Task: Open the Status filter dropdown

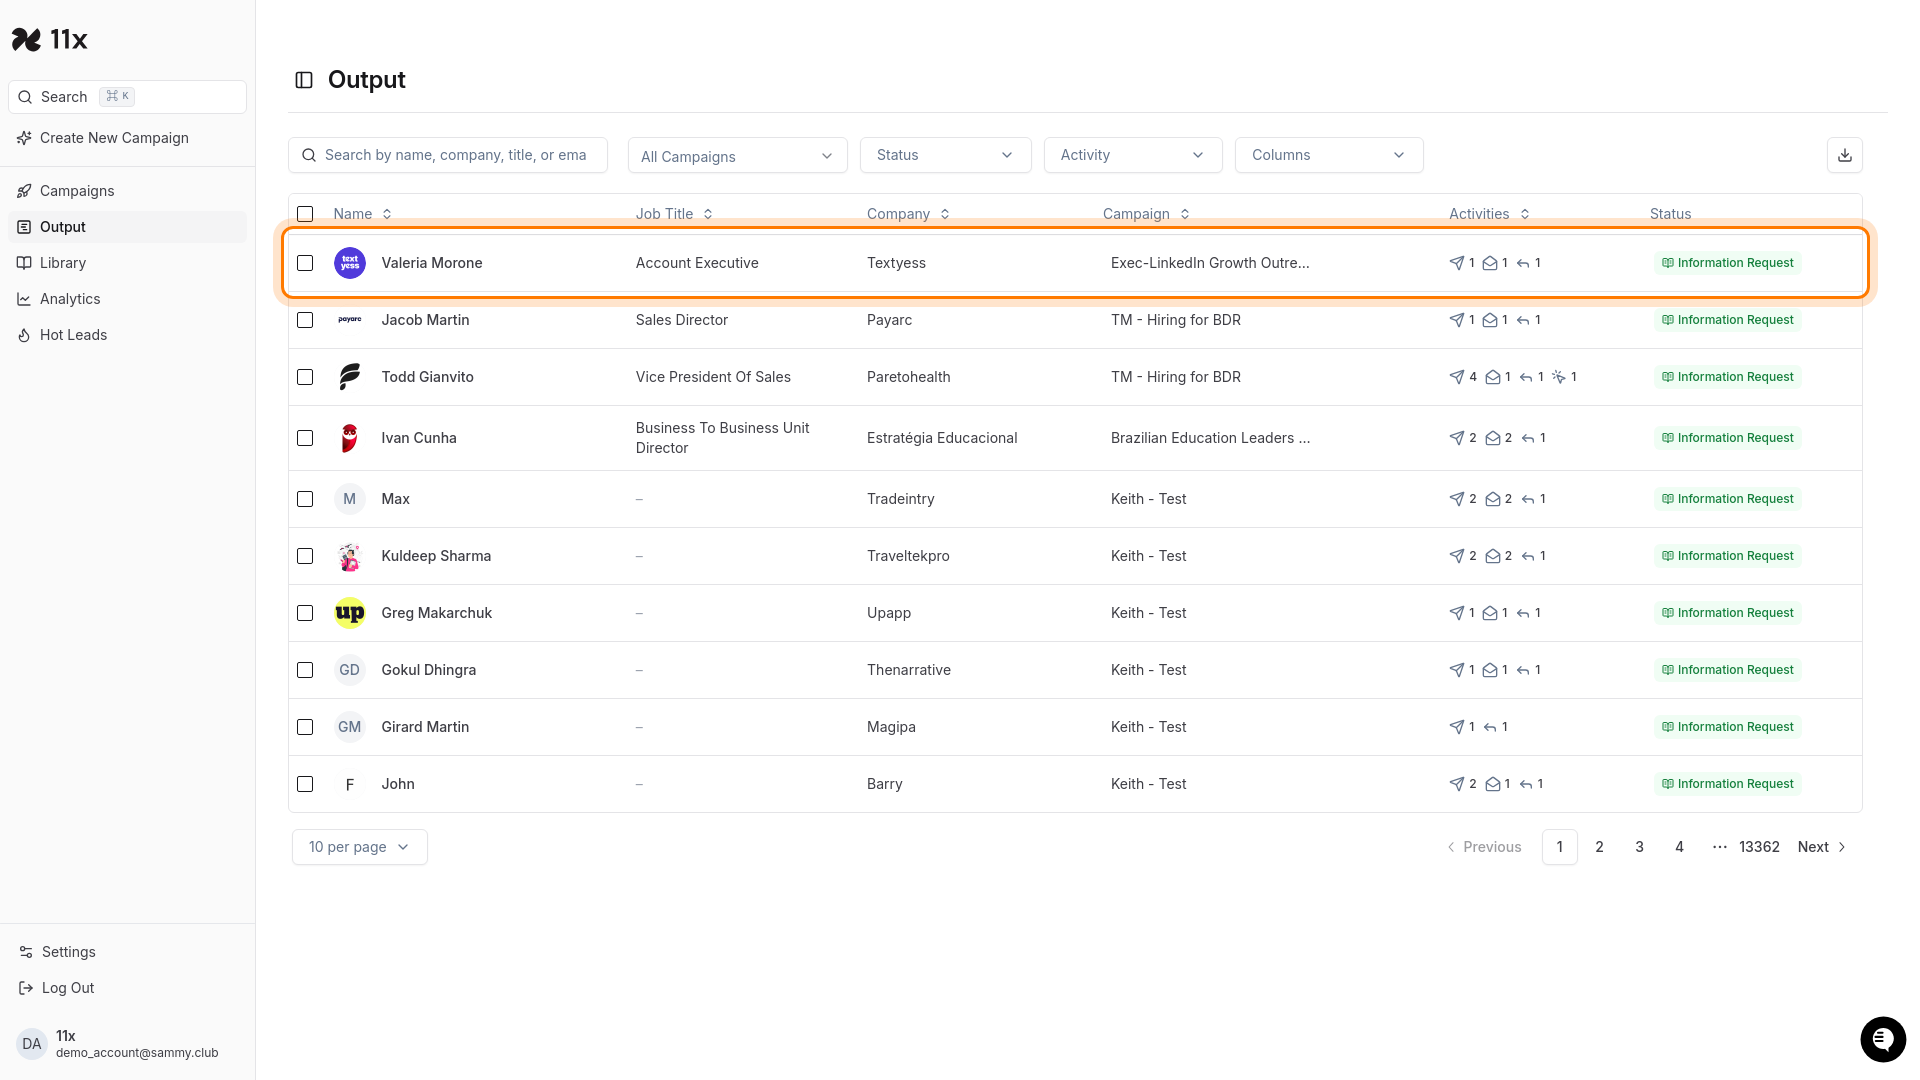Action: 945,155
